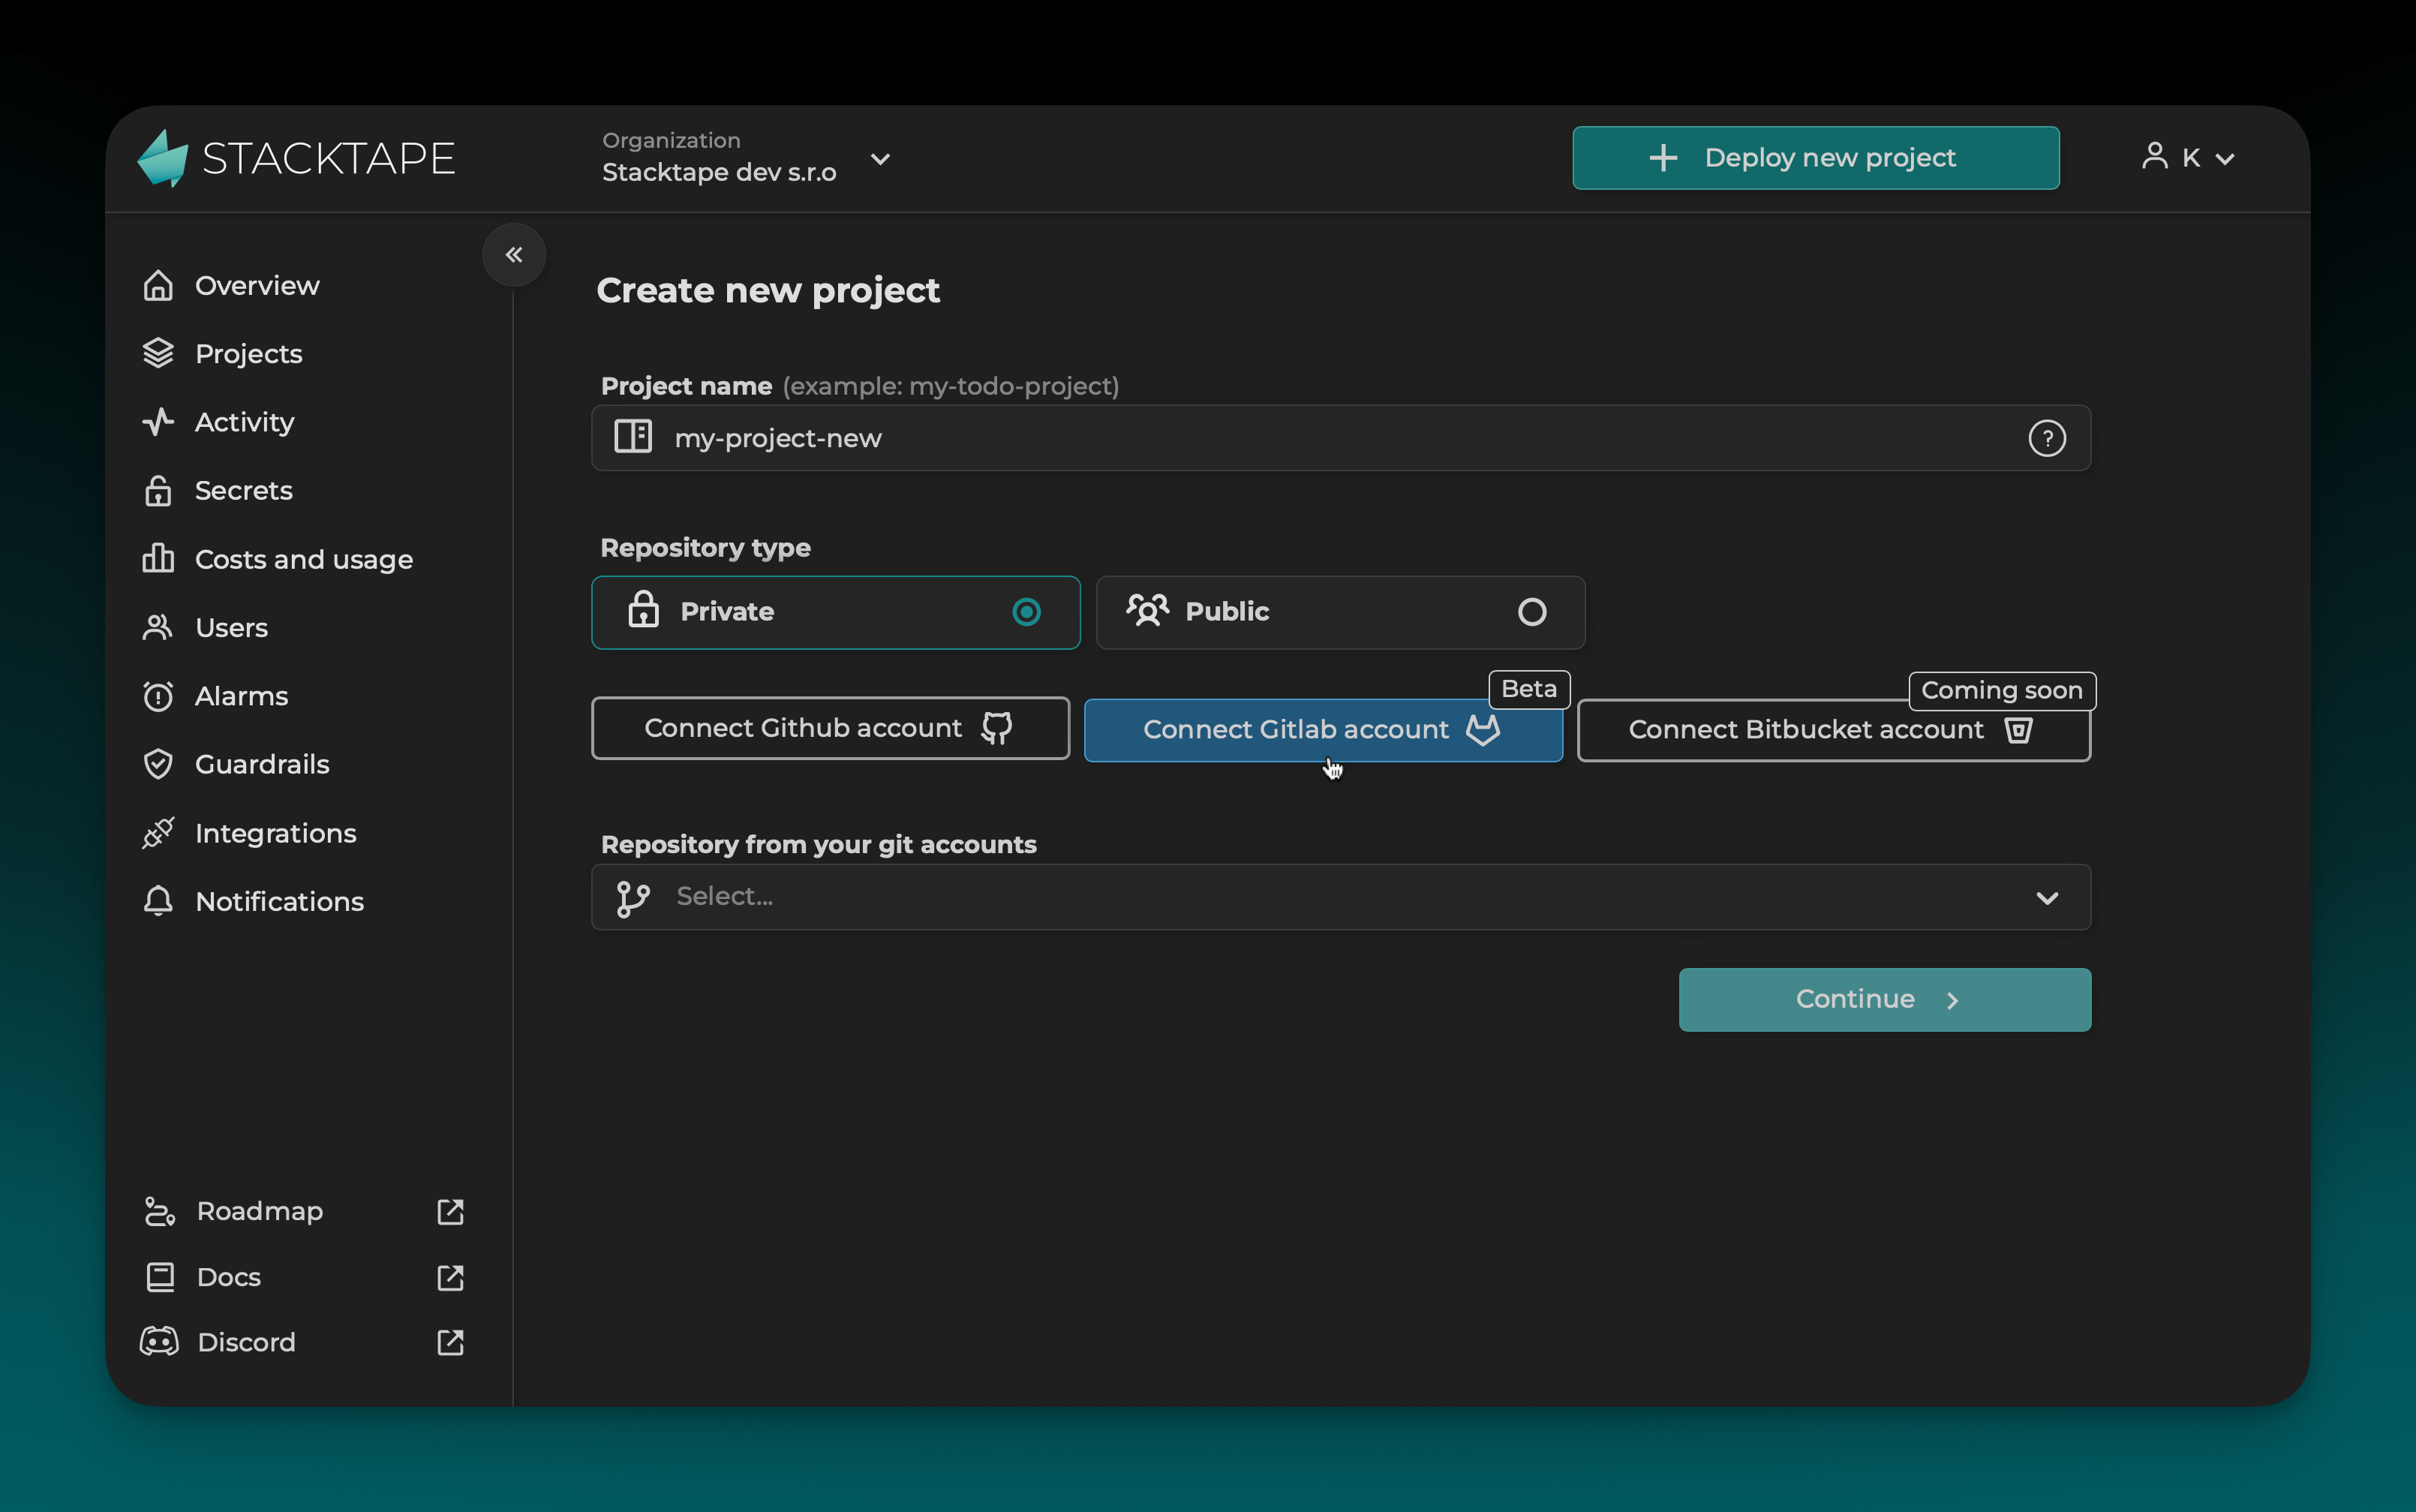Click the Create new project heading
The width and height of the screenshot is (2416, 1512).
[768, 290]
